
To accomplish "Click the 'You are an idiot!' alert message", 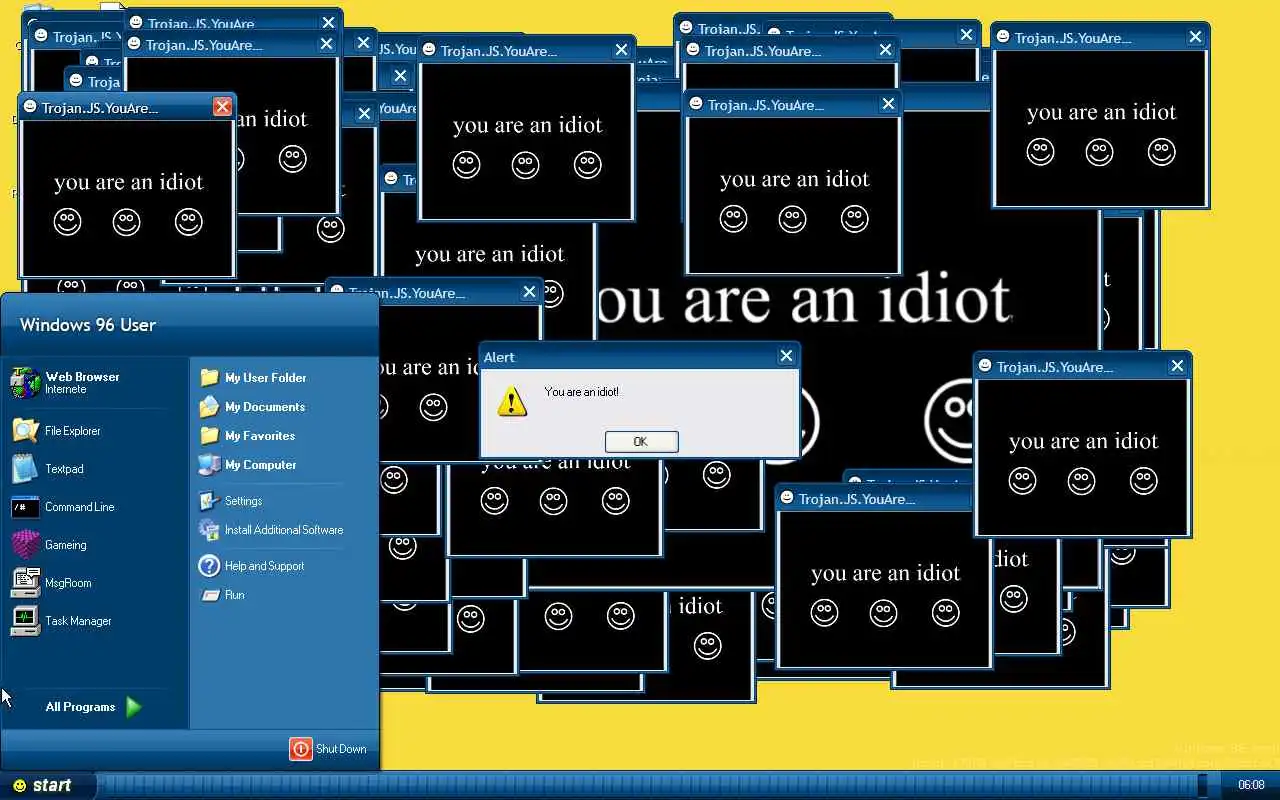I will click(x=582, y=392).
